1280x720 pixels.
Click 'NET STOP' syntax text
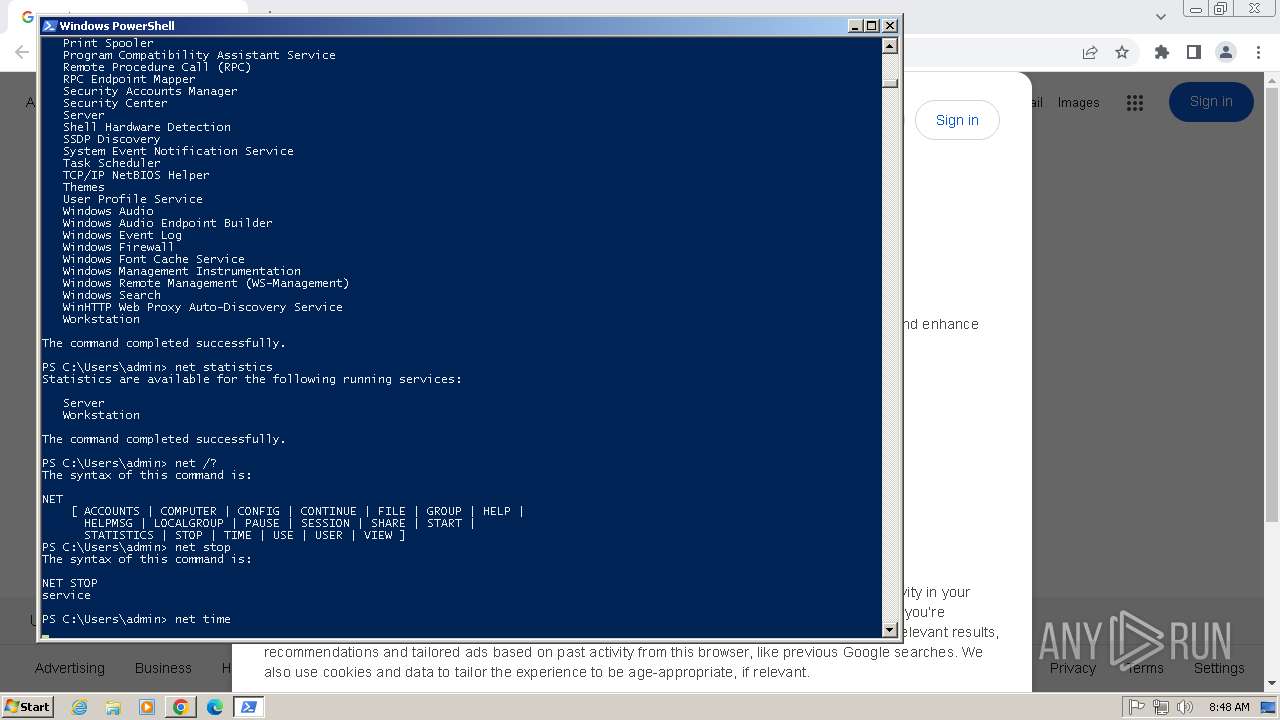[70, 583]
